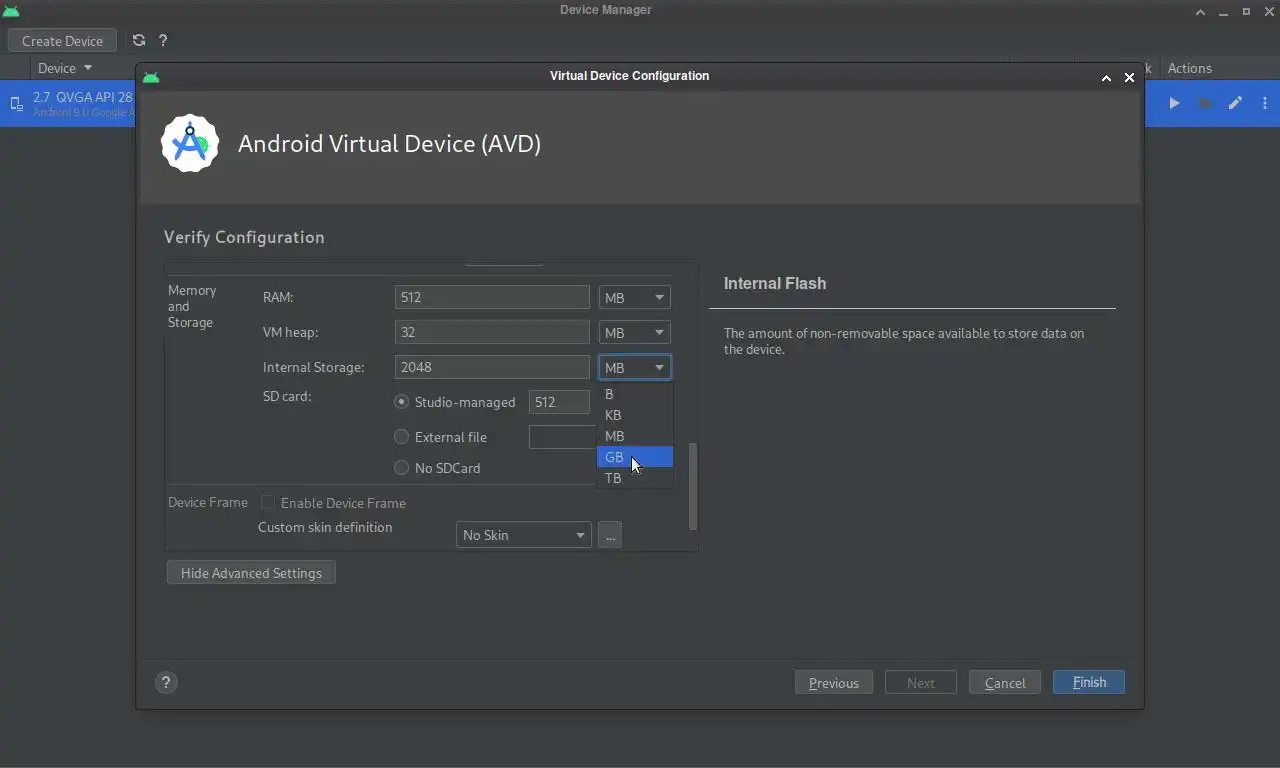The width and height of the screenshot is (1280, 768).
Task: Launch the 2.7 QVGA device with play icon
Action: [1174, 103]
